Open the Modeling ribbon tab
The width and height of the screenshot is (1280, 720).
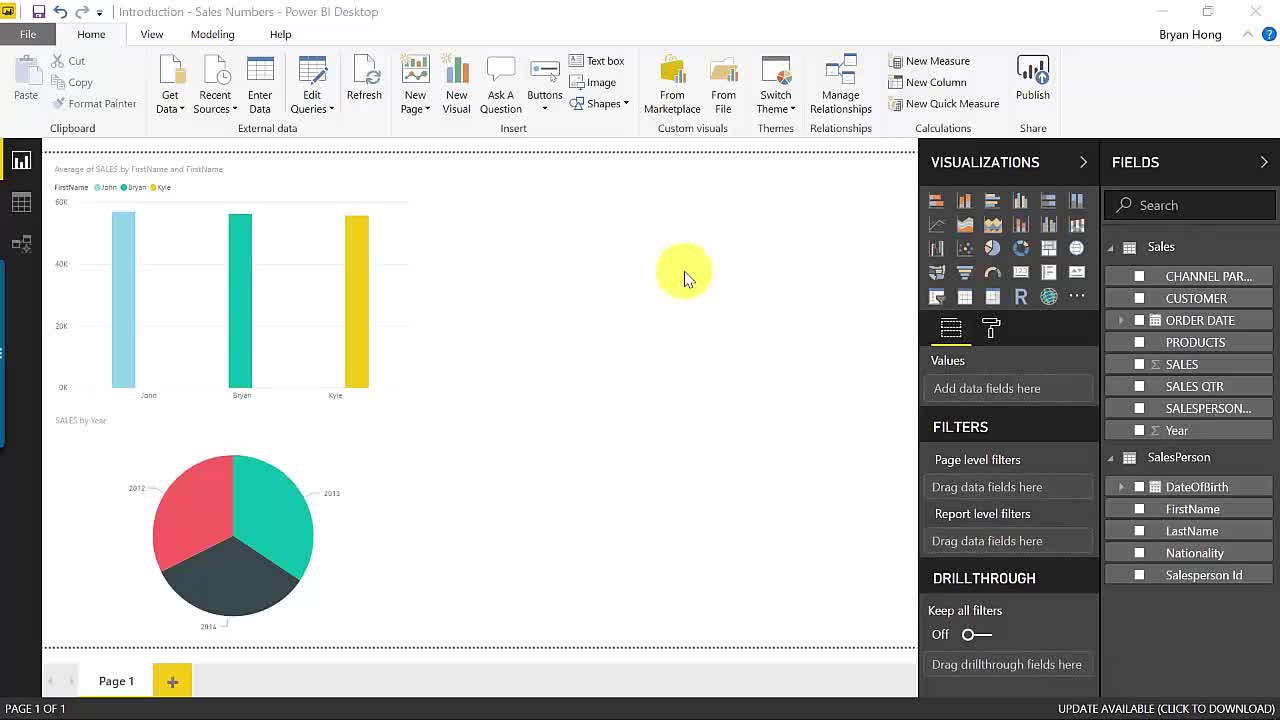coord(212,34)
